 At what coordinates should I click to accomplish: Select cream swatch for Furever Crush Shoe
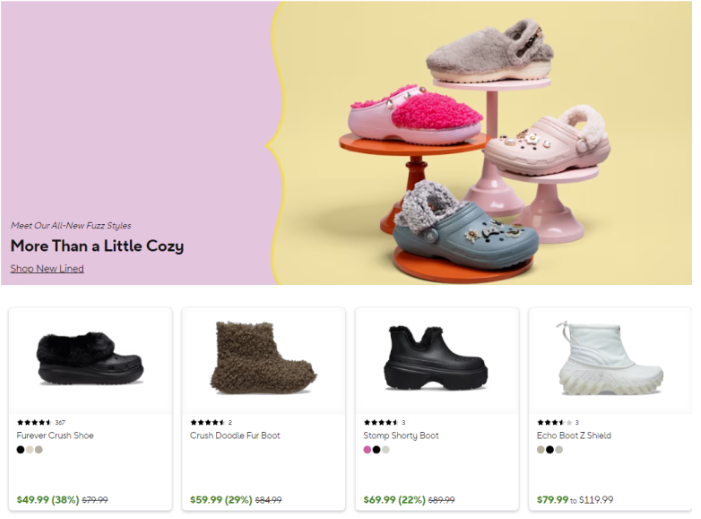point(30,449)
